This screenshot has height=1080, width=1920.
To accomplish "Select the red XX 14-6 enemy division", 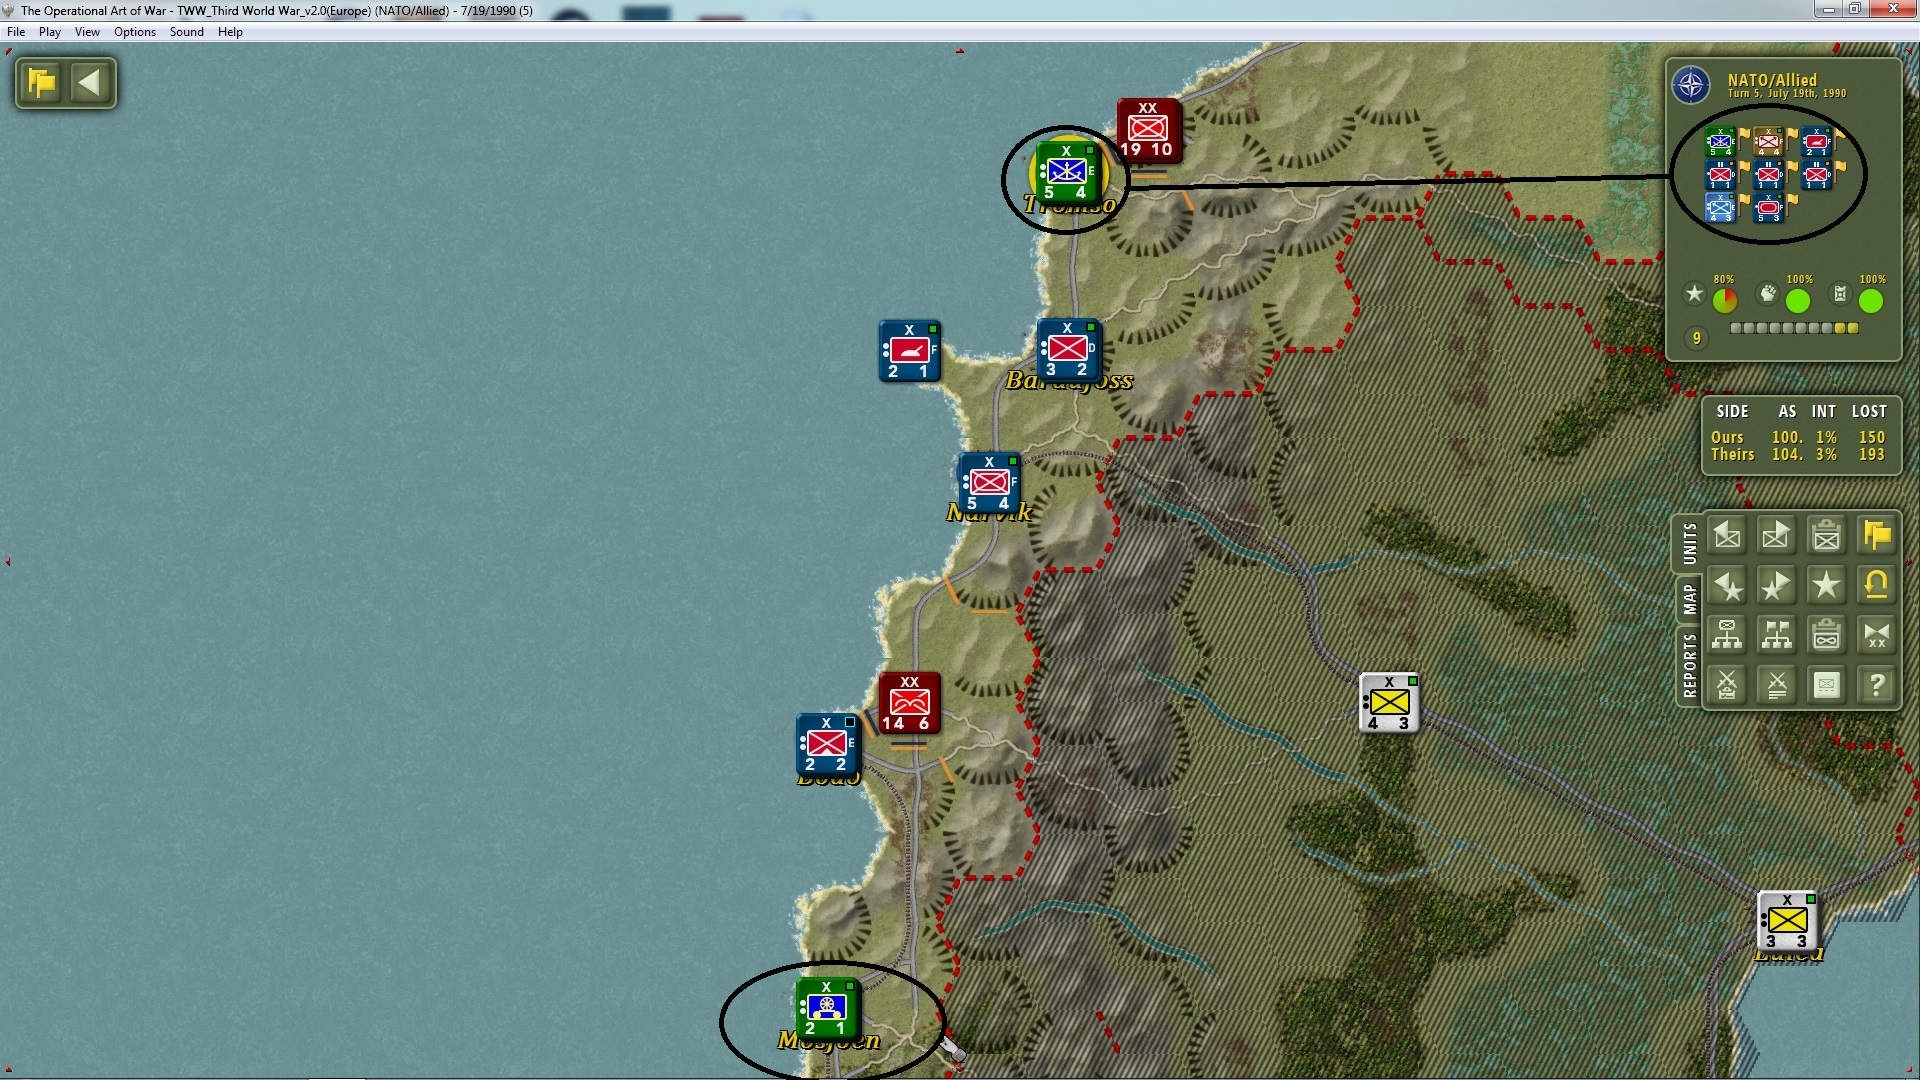I will (x=909, y=703).
